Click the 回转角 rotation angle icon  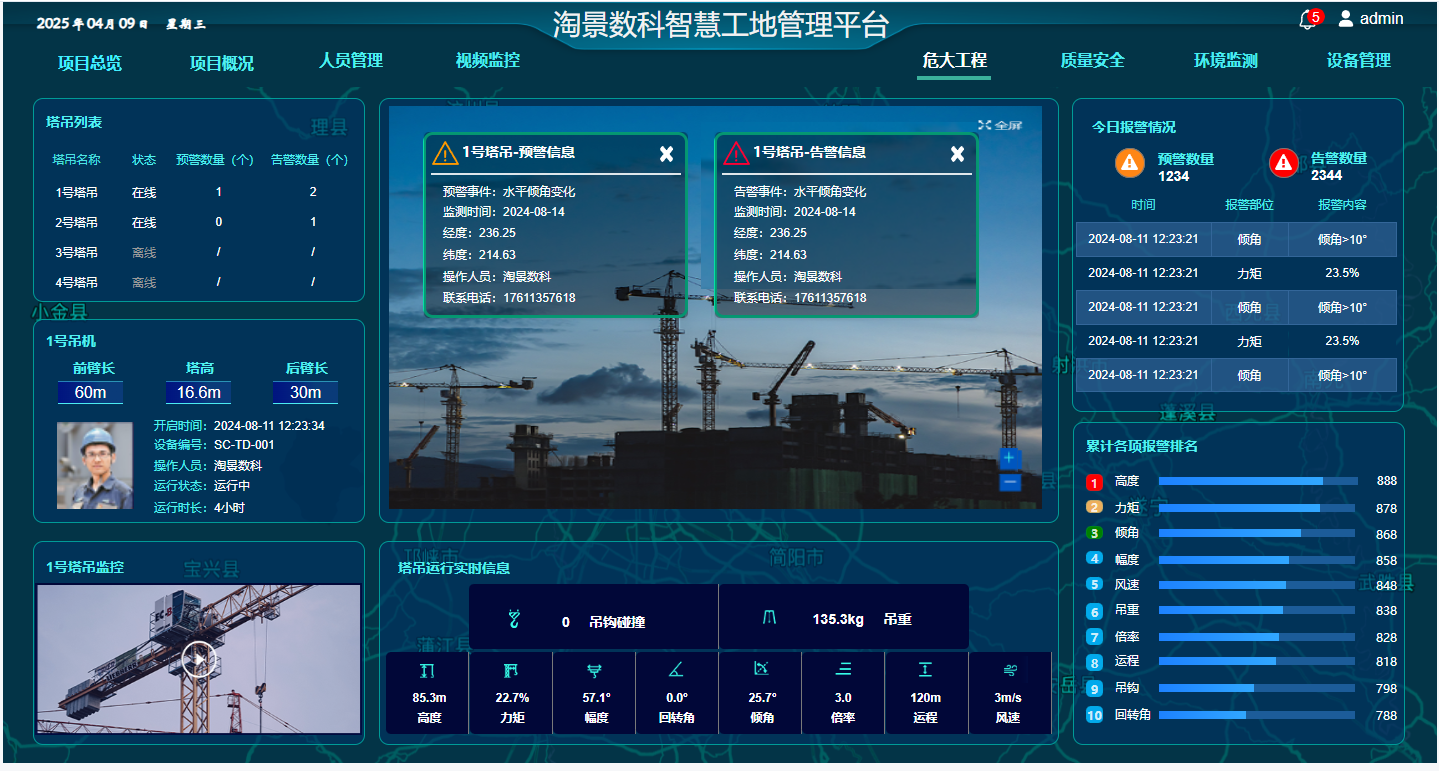[x=677, y=670]
